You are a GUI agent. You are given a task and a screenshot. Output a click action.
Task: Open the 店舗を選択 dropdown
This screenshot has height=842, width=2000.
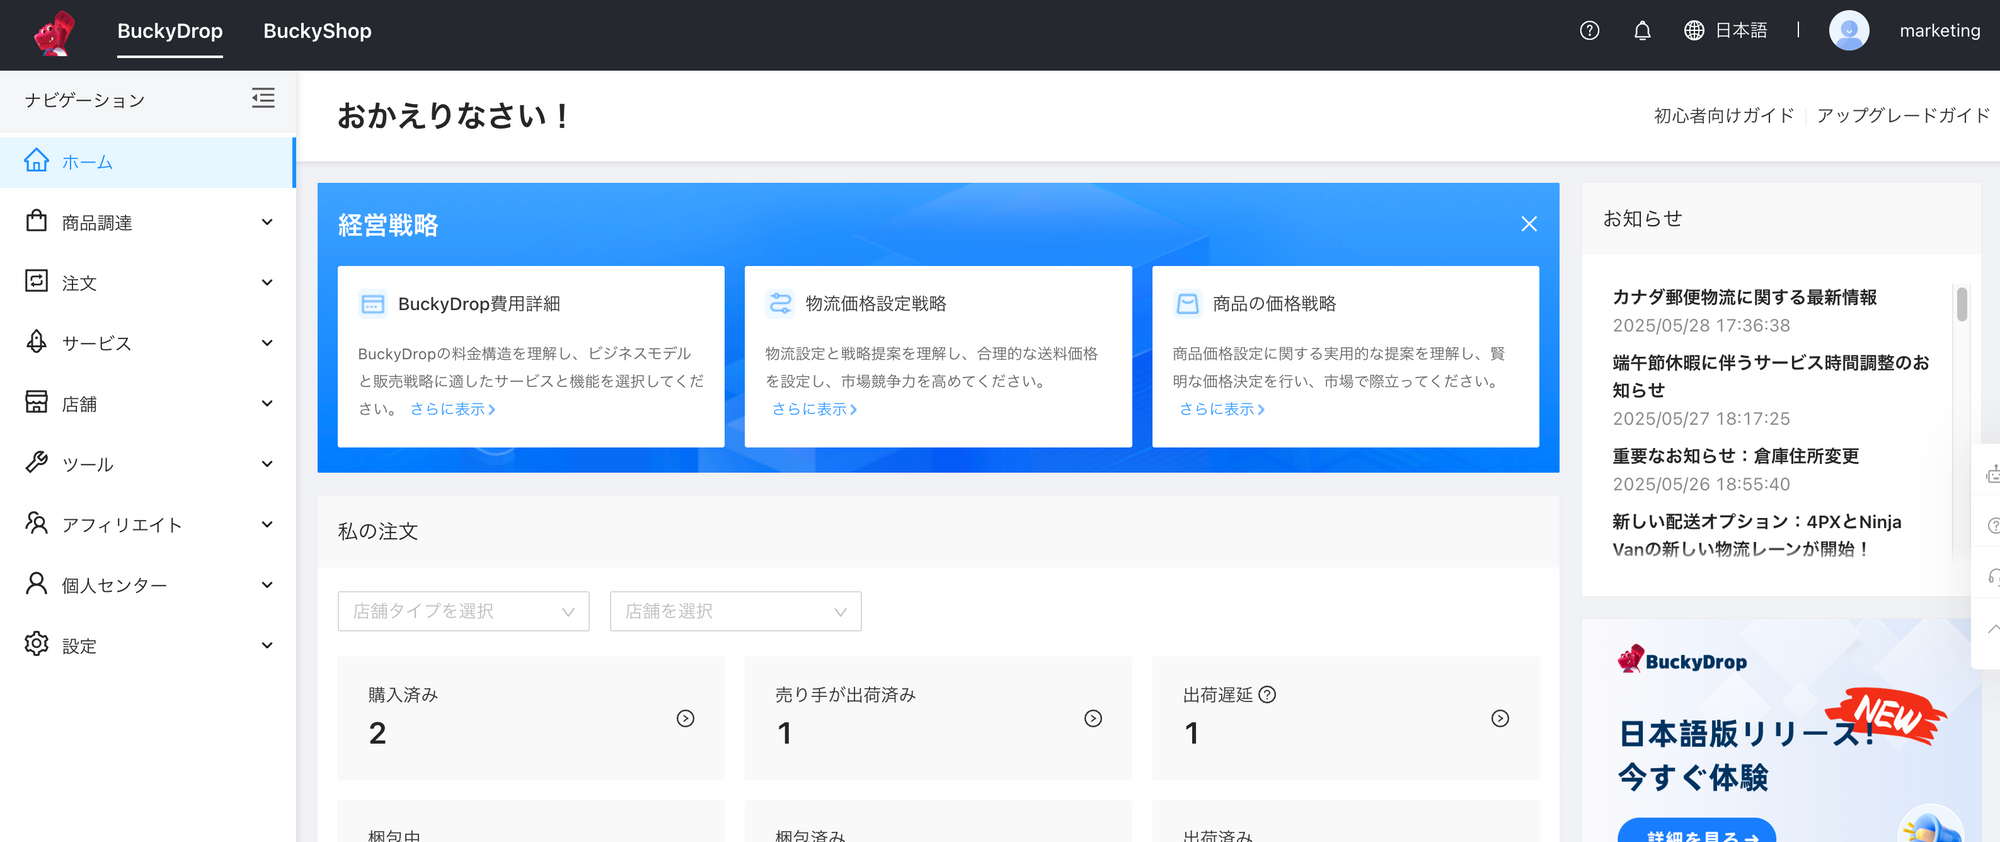pos(735,611)
